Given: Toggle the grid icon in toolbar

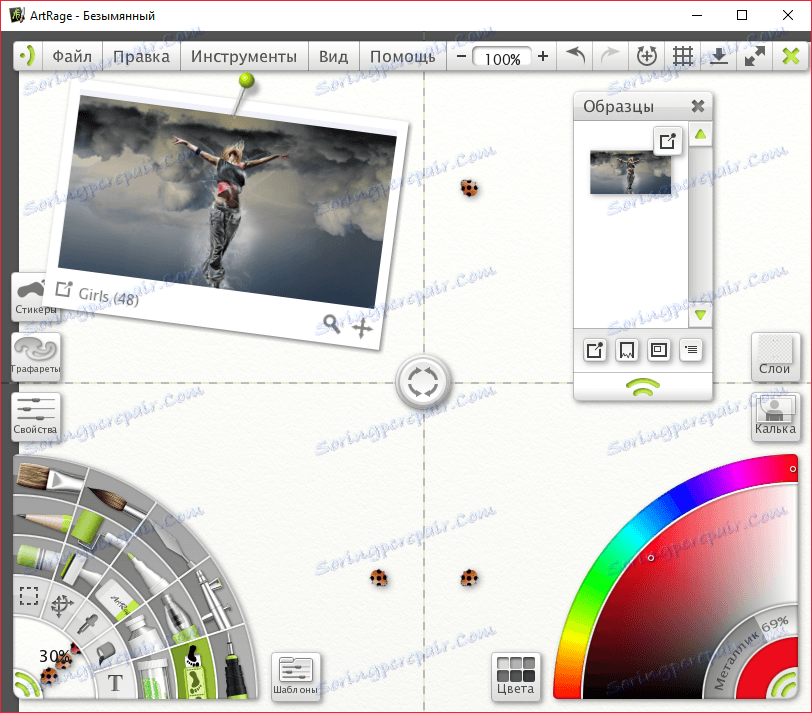Looking at the screenshot, I should click(683, 56).
